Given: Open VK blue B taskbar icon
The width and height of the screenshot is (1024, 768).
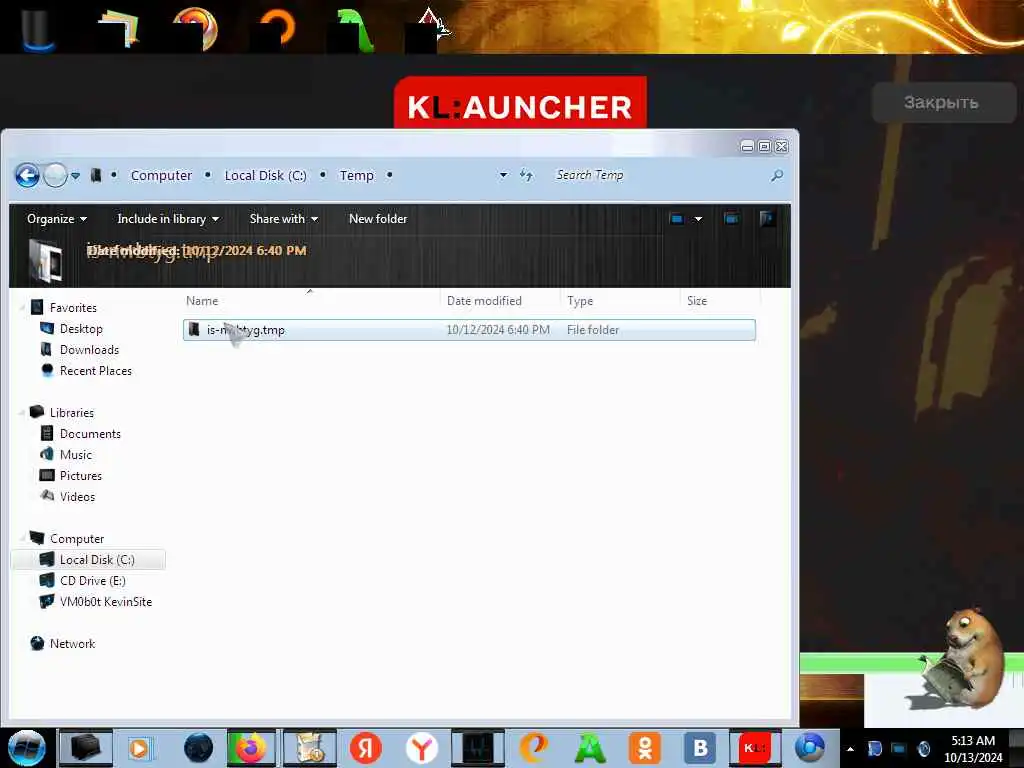Looking at the screenshot, I should tap(701, 748).
